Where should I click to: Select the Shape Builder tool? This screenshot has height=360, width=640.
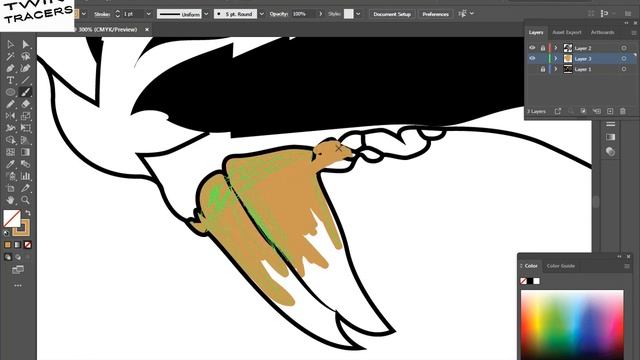[11, 140]
